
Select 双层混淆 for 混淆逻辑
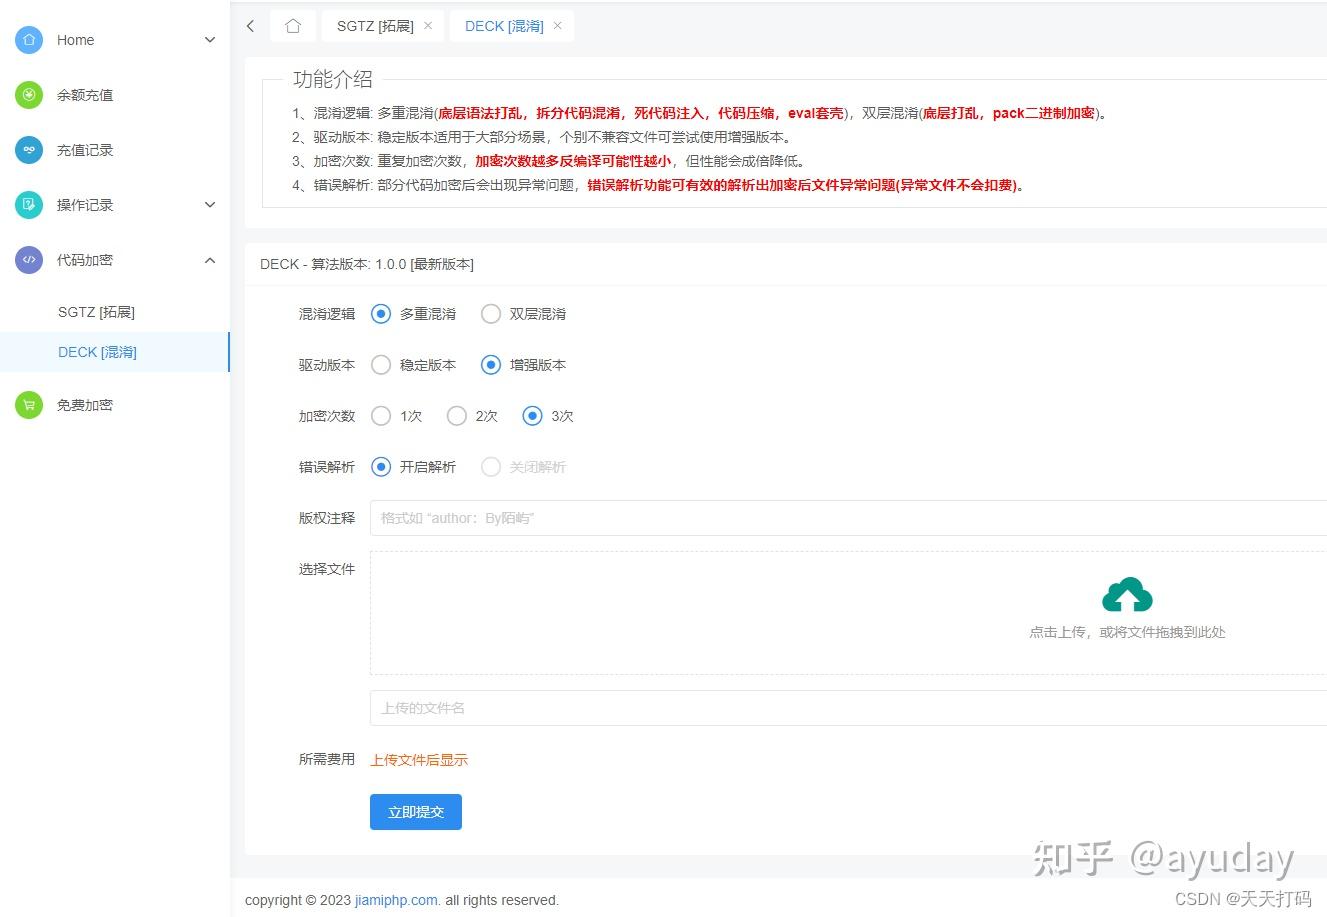coord(490,313)
